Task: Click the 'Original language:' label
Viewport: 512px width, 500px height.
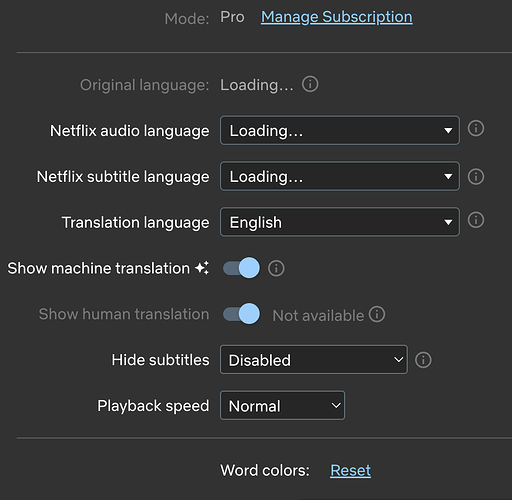Action: point(144,85)
